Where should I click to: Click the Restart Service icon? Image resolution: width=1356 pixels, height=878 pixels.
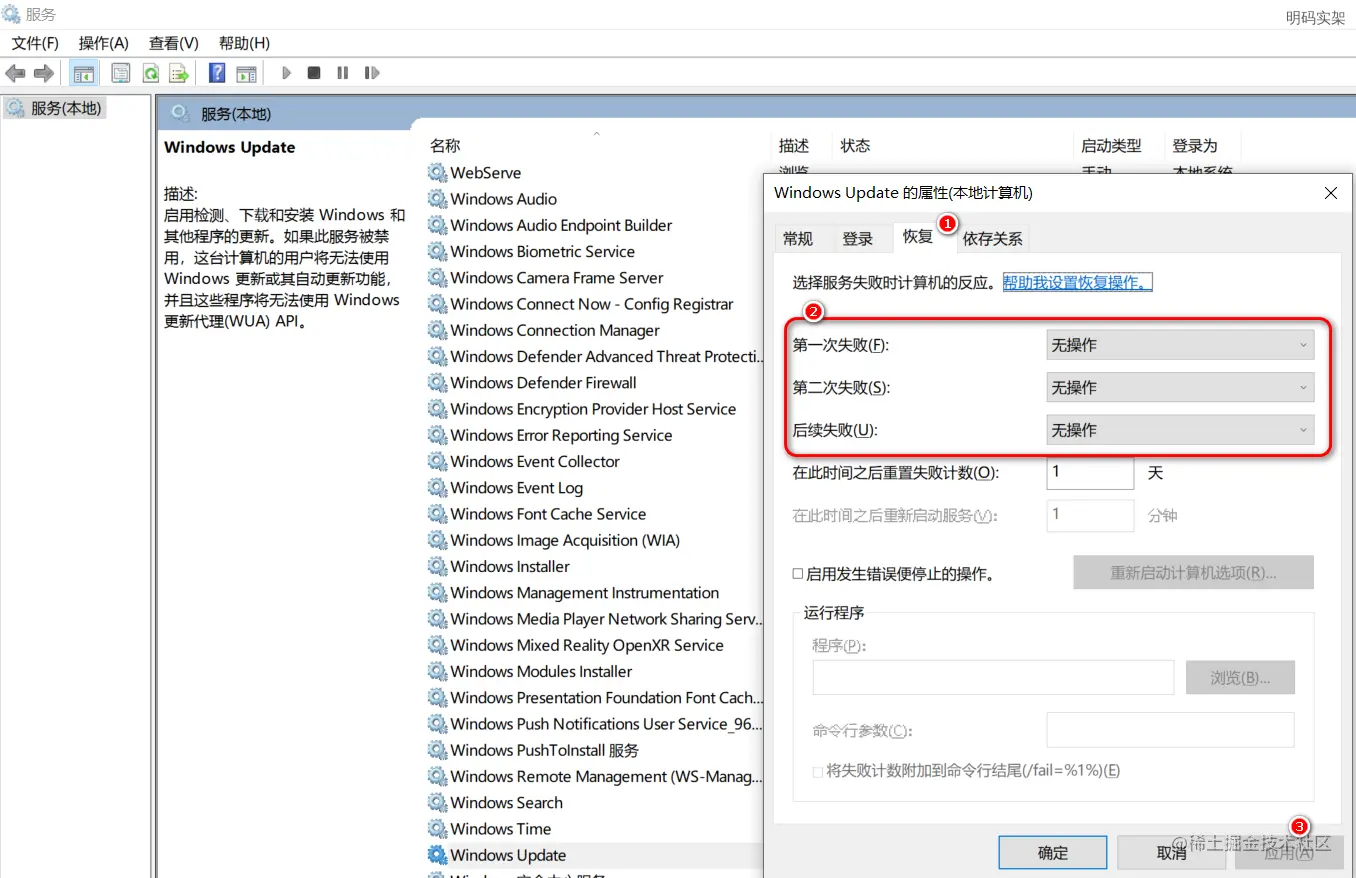tap(372, 73)
